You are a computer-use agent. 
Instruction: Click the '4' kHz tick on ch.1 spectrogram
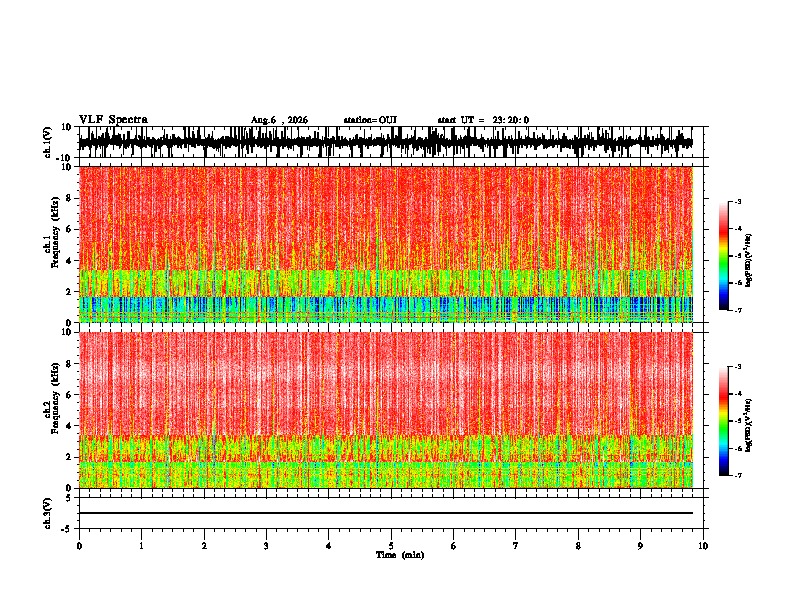point(69,261)
